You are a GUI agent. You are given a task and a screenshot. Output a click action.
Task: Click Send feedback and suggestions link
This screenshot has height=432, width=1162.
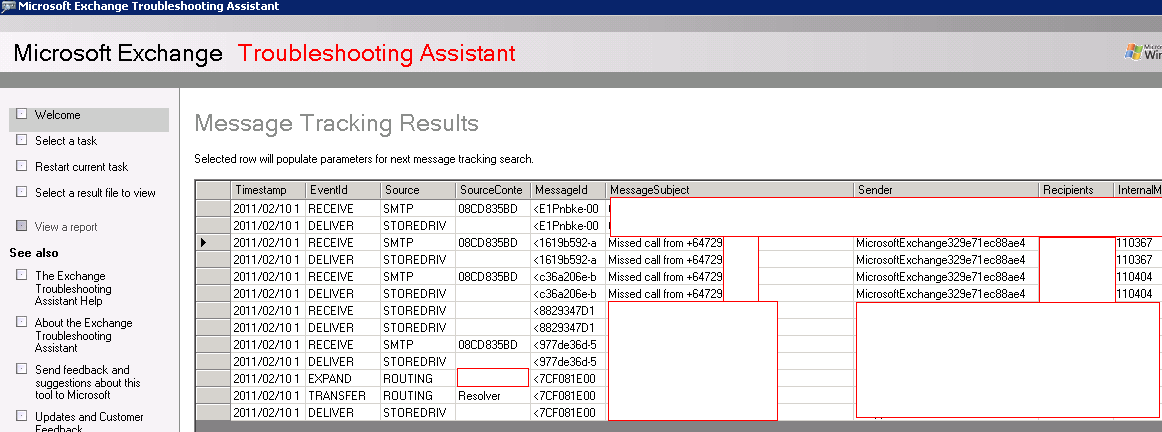pyautogui.click(x=87, y=382)
